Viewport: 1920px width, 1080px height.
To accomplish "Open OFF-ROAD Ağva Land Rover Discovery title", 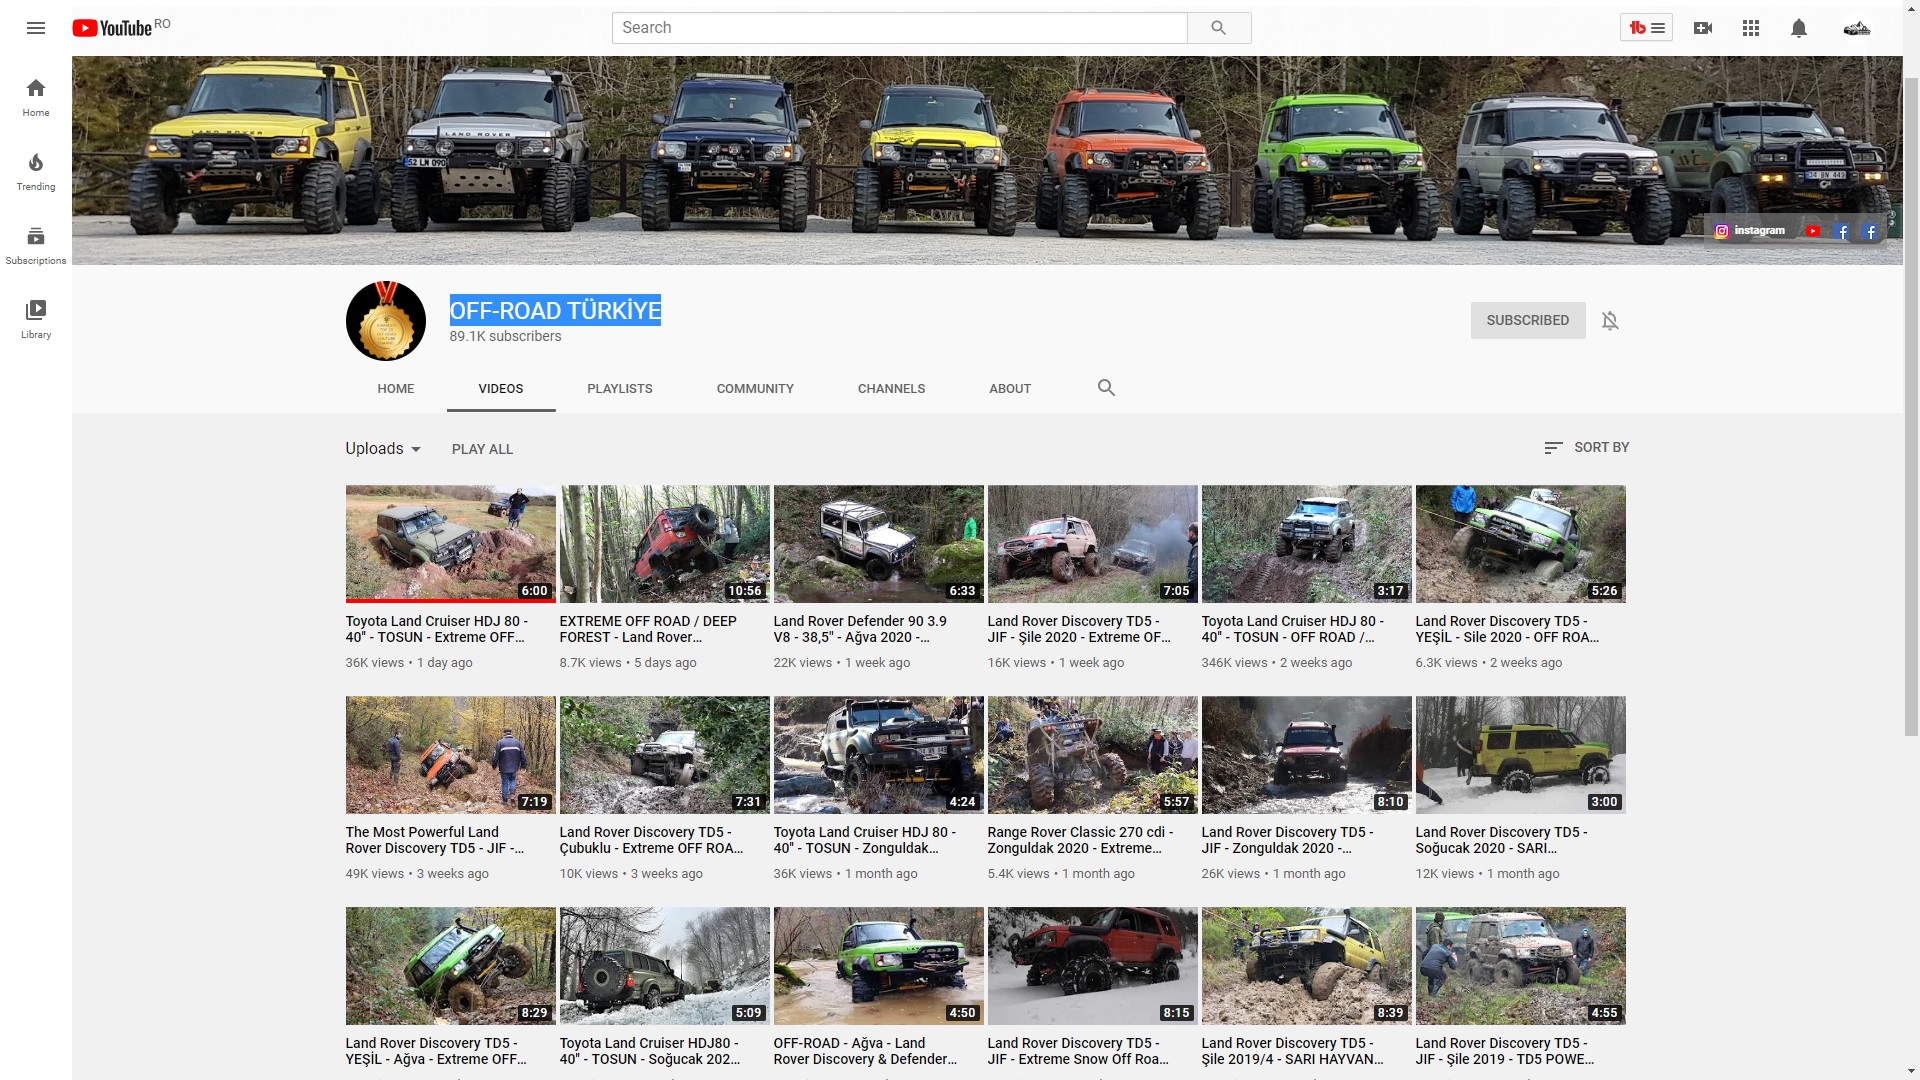I will pyautogui.click(x=865, y=1051).
